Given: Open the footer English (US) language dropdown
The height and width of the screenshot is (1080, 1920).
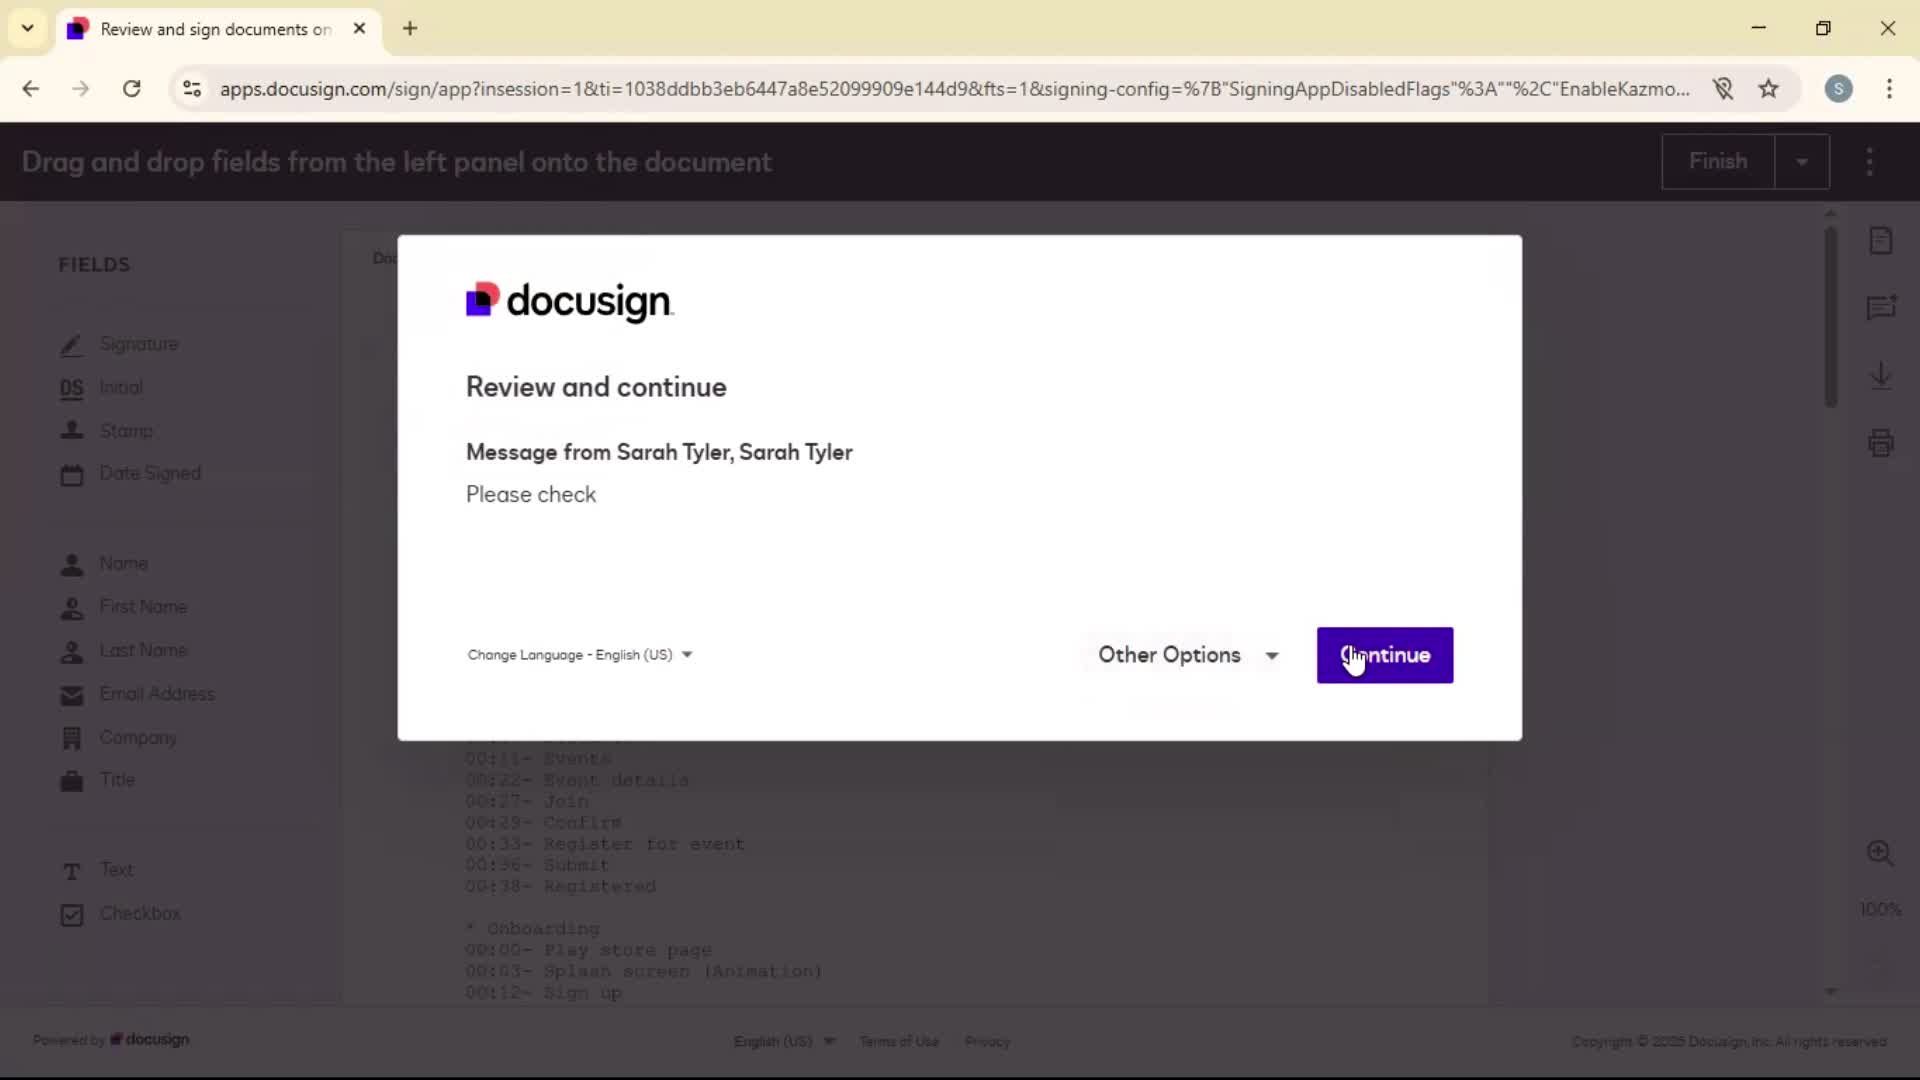Looking at the screenshot, I should click(784, 1041).
